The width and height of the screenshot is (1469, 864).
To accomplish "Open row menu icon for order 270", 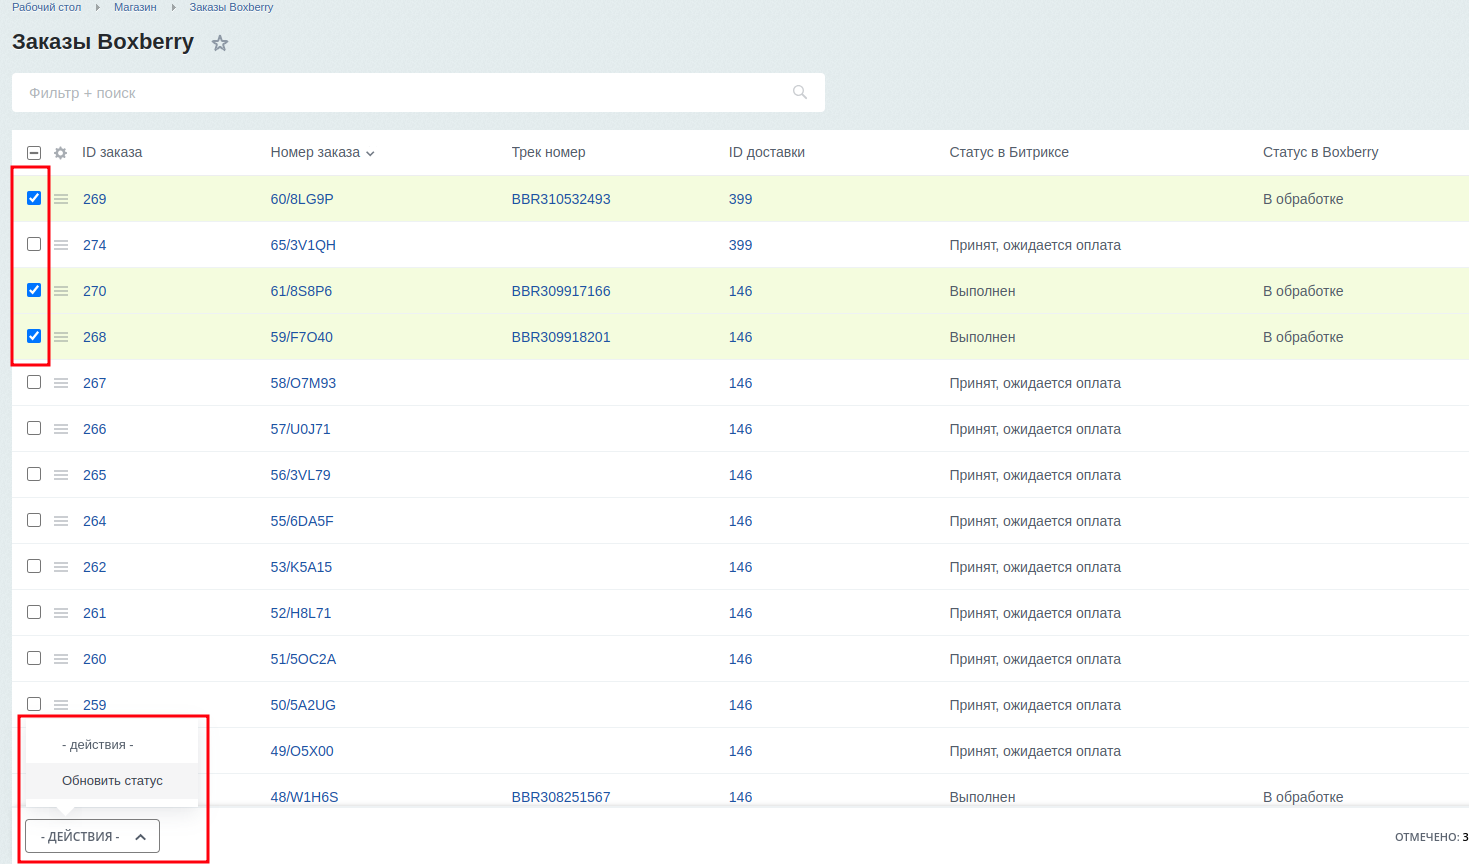I will pyautogui.click(x=61, y=291).
